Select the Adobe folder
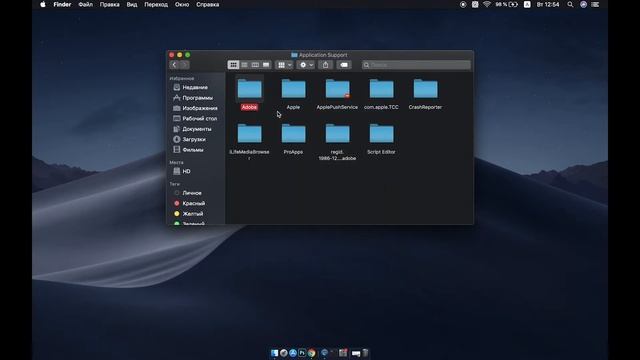Screen dimensions: 640x360 pyautogui.click(x=249, y=94)
